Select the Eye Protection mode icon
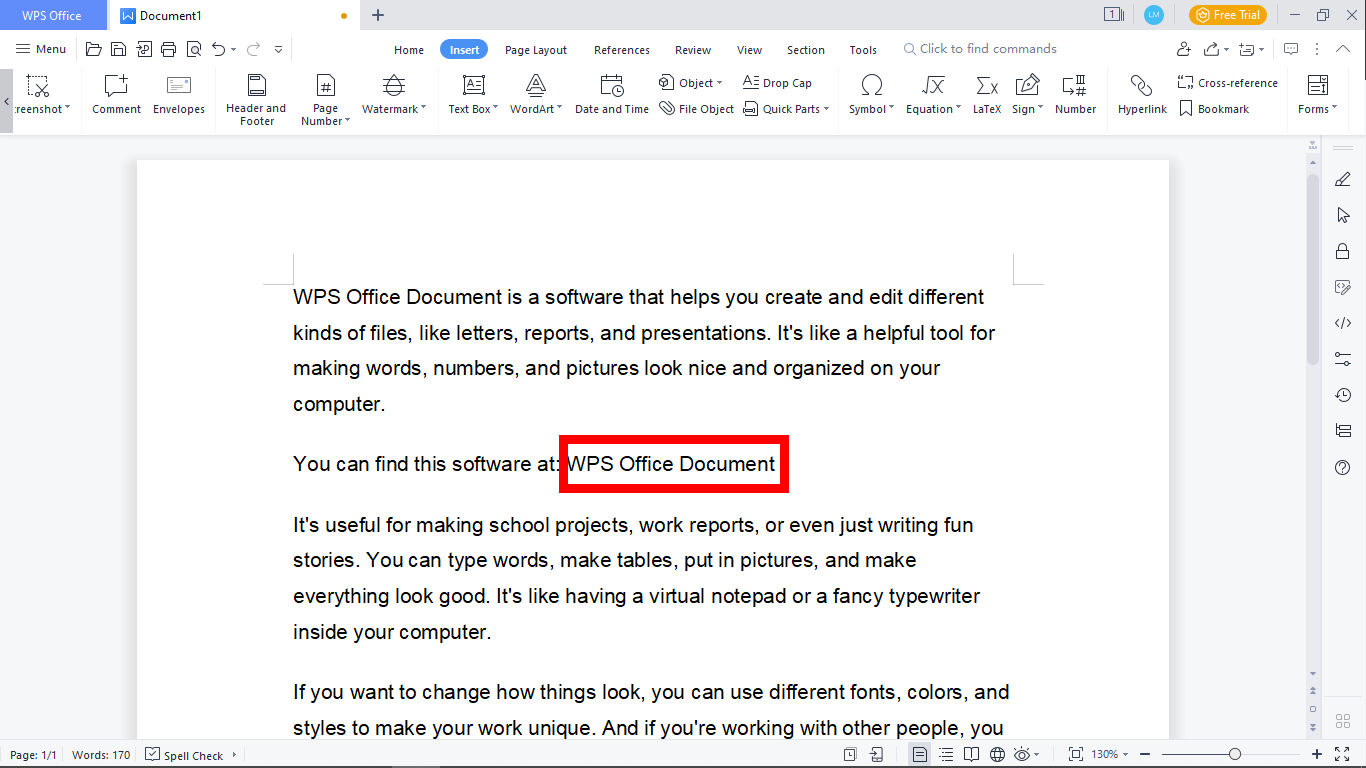Image resolution: width=1366 pixels, height=768 pixels. tap(1021, 754)
